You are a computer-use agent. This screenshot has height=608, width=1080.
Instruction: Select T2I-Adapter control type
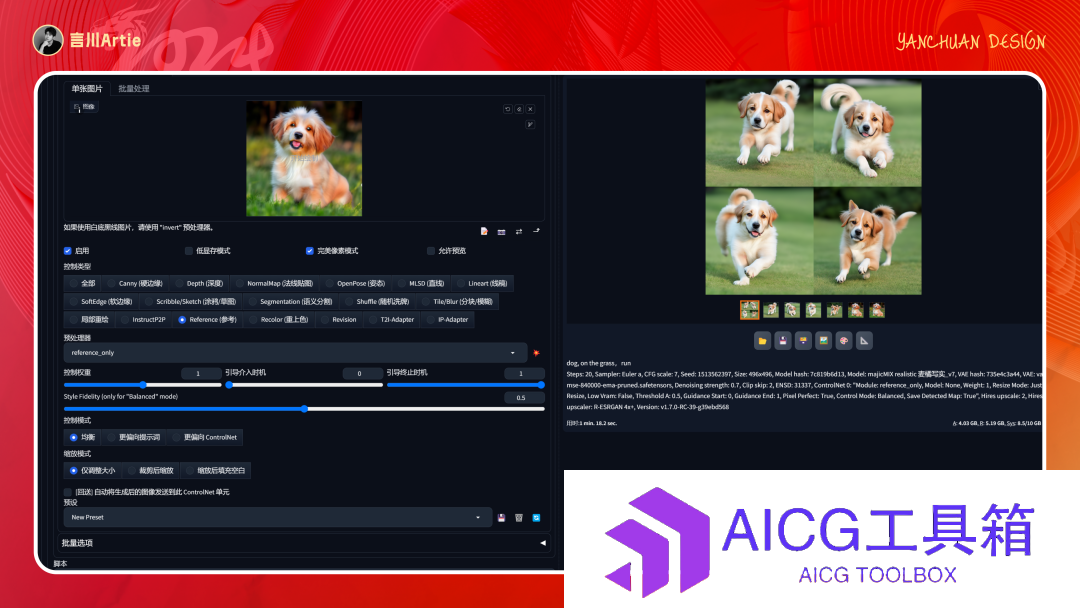coord(391,319)
